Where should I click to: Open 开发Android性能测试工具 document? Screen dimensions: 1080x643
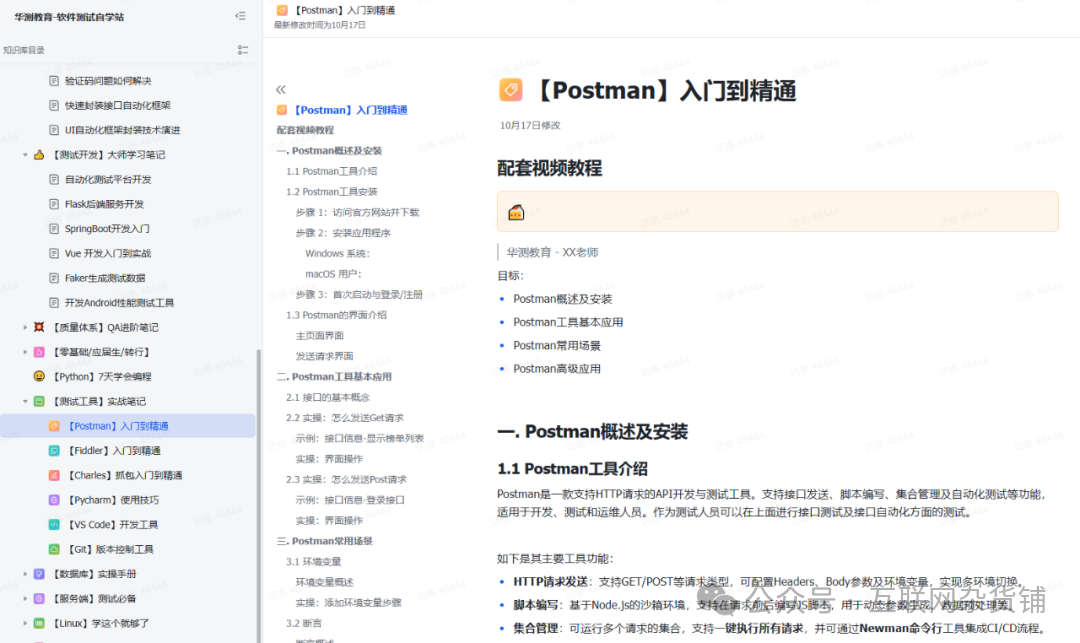(119, 303)
